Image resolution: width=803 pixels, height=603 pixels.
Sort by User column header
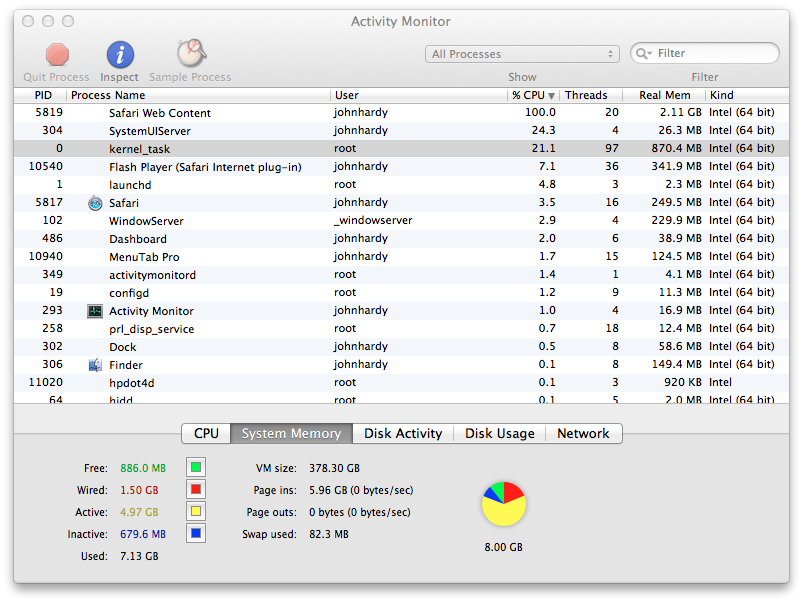419,95
